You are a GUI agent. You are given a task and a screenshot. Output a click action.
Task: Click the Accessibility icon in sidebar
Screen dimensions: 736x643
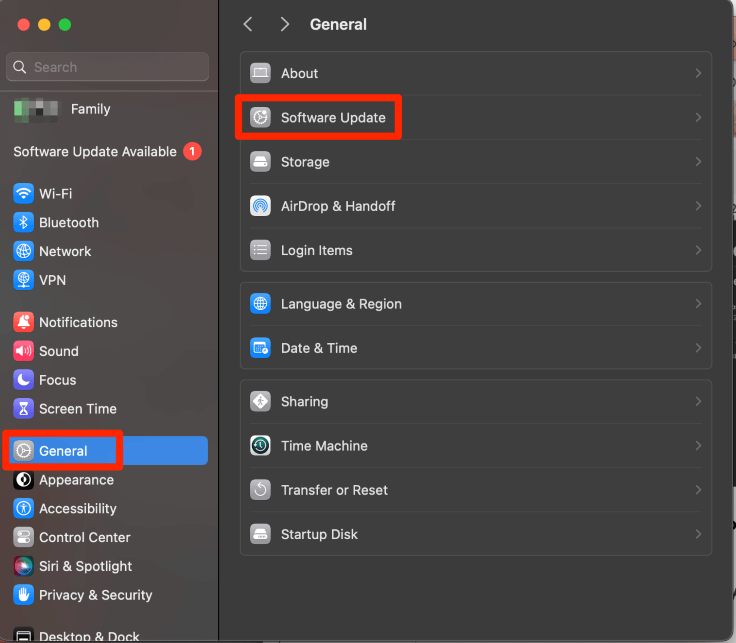[23, 508]
